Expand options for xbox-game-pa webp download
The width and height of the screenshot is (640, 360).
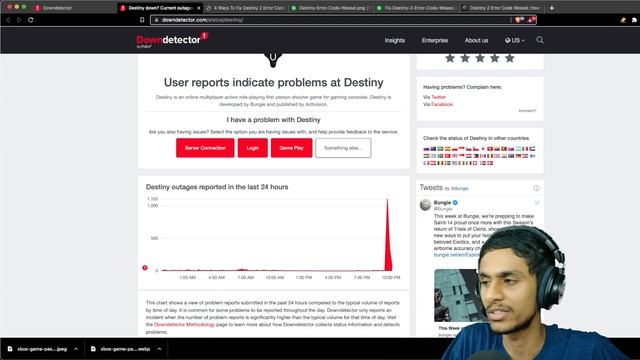click(159, 349)
